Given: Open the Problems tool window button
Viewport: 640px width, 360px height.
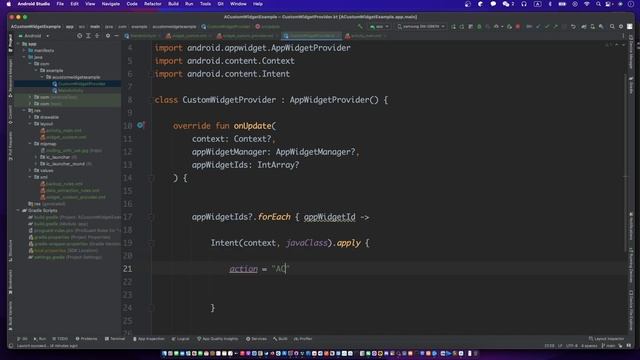Looking at the screenshot, I should click(x=87, y=339).
